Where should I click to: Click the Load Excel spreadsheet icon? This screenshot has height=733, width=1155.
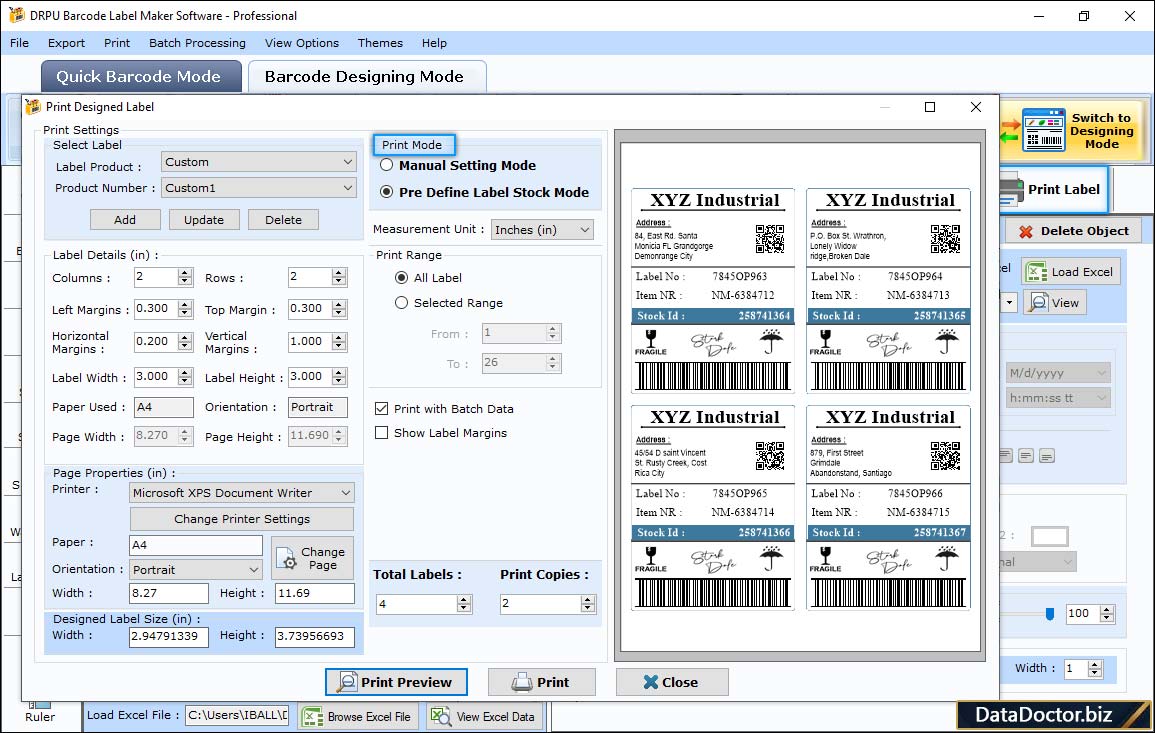point(1036,272)
